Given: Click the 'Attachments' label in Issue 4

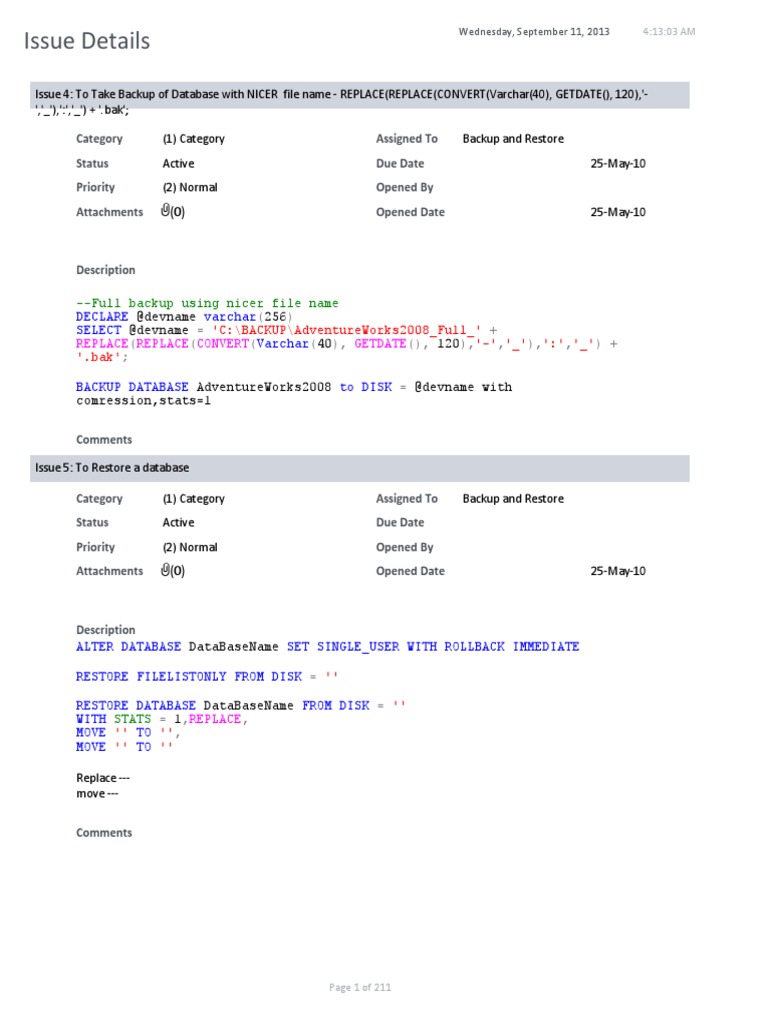Looking at the screenshot, I should 109,212.
